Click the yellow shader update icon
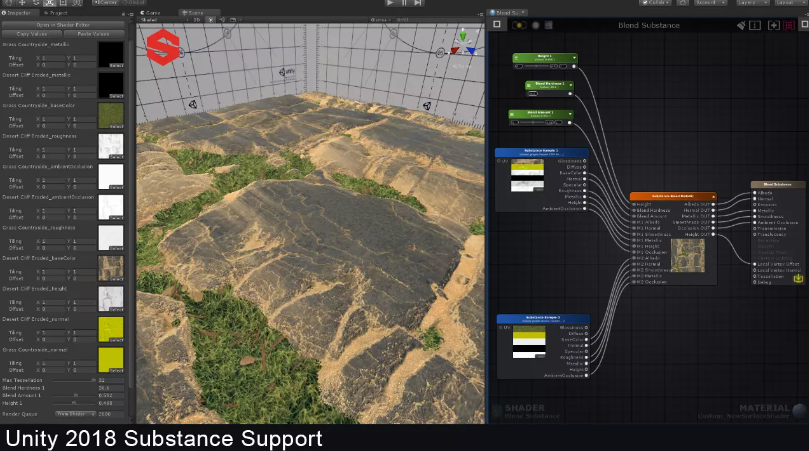Screen dimensions: 809x451 click(519, 25)
